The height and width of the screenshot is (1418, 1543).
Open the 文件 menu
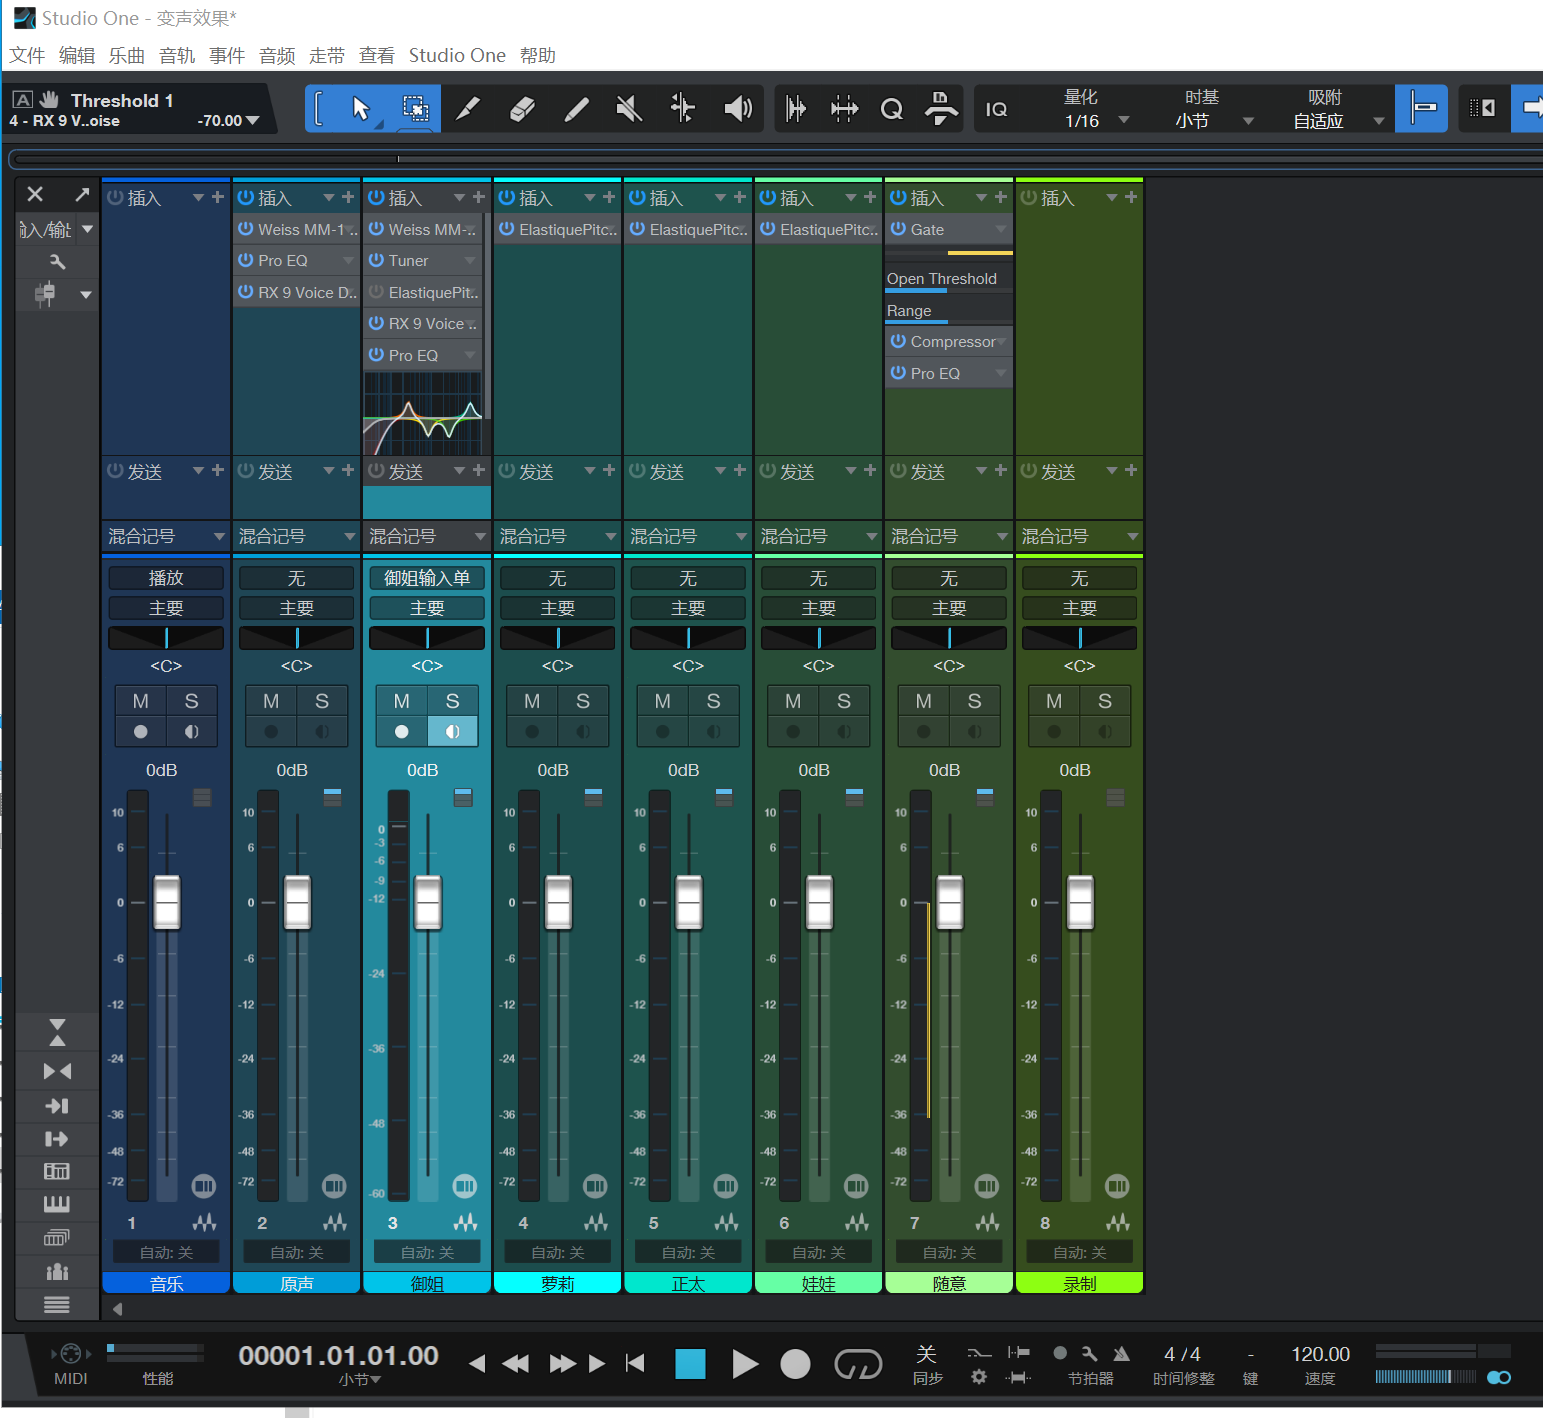27,56
